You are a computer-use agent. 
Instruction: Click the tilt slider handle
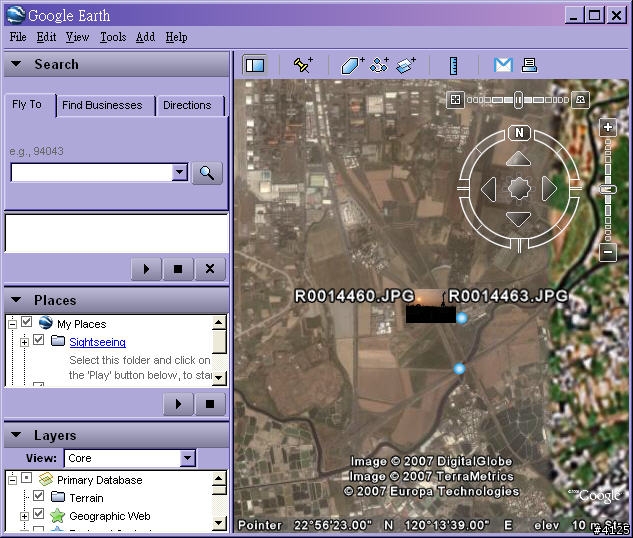[x=518, y=100]
